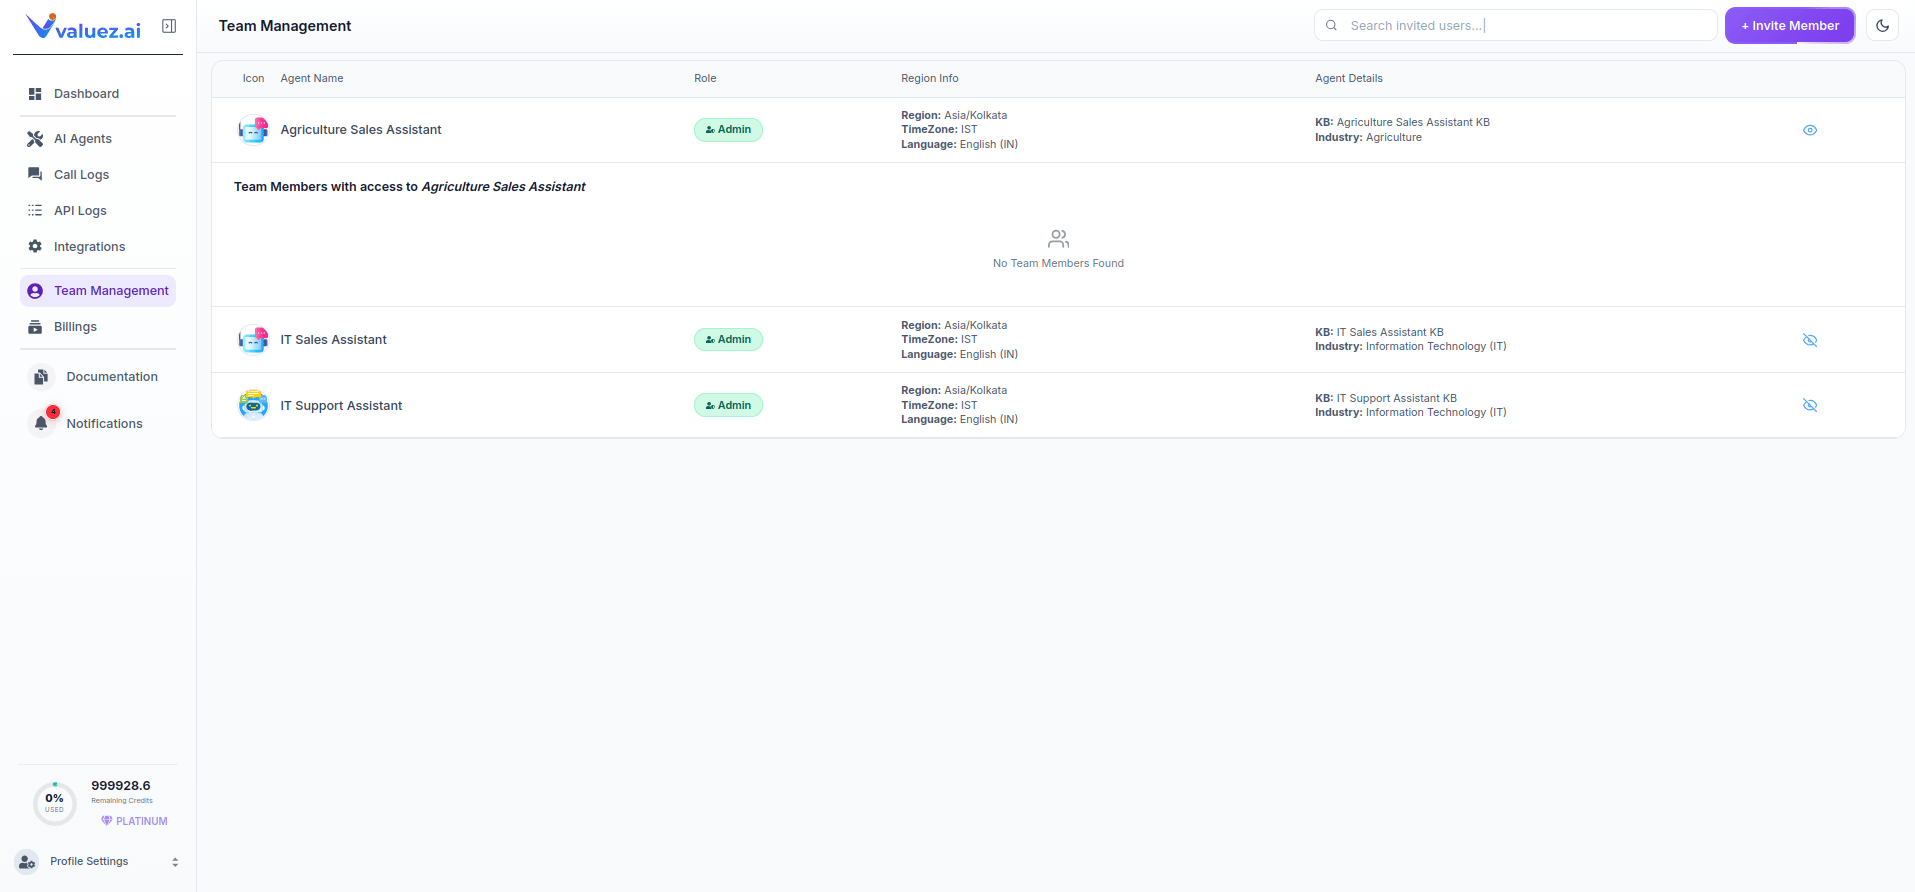Click the valuez.ai logo
1915x892 pixels.
pyautogui.click(x=84, y=27)
